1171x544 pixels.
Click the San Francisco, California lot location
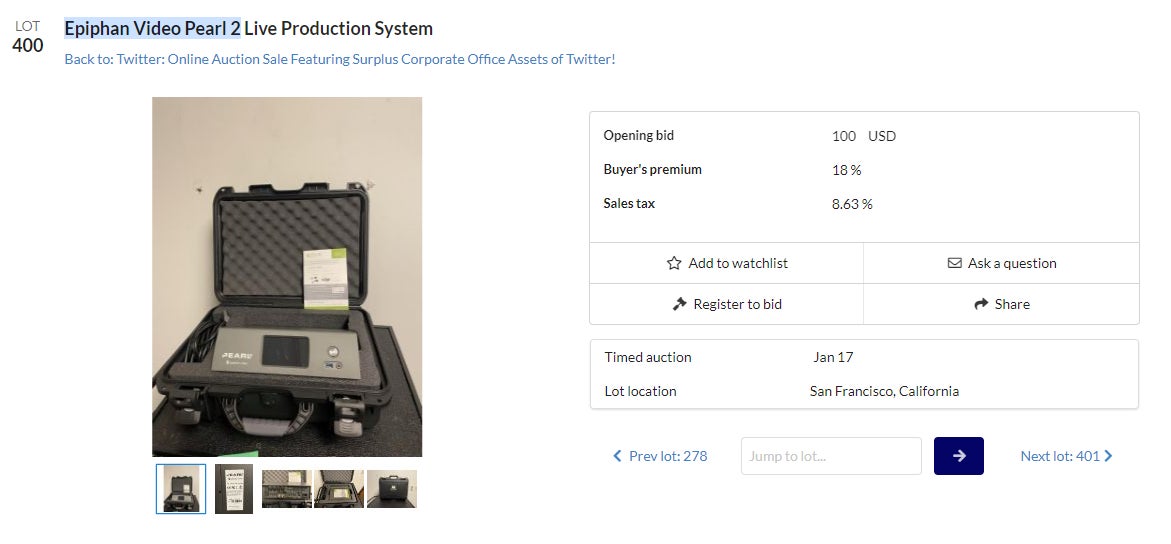pos(884,391)
